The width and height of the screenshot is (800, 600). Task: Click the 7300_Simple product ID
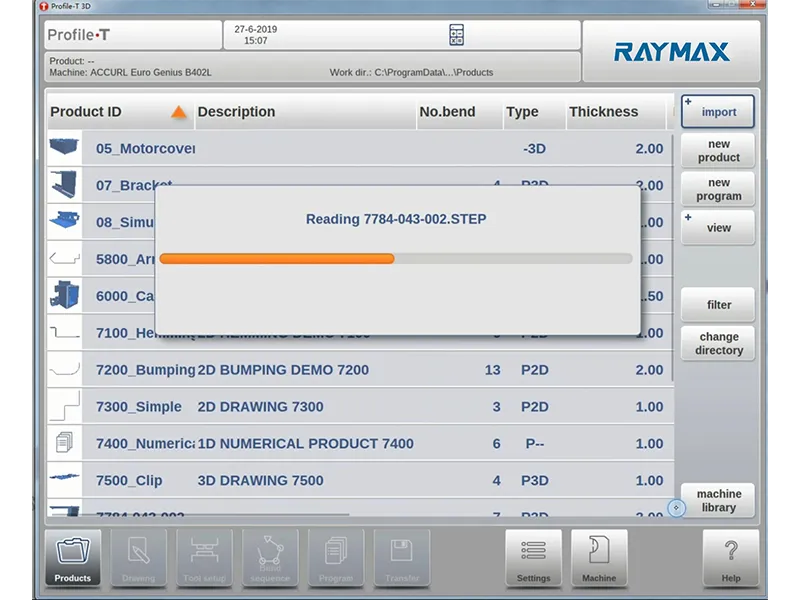(x=139, y=407)
